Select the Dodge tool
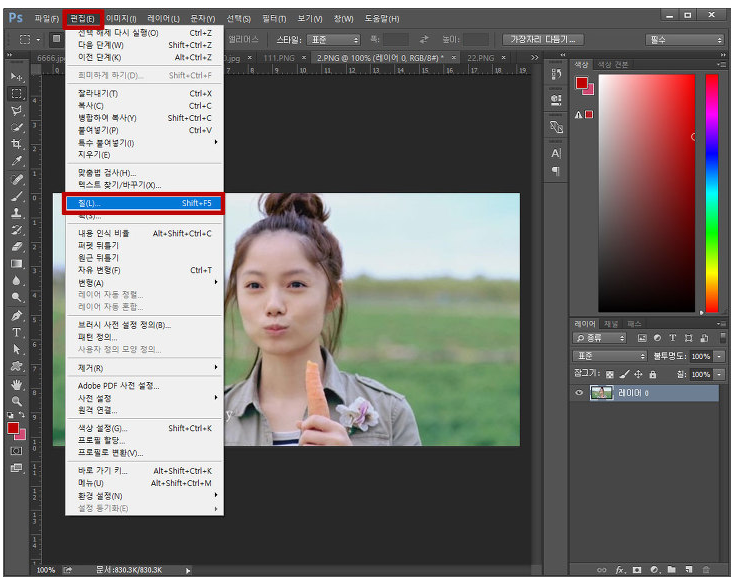The height and width of the screenshot is (583, 735). pyautogui.click(x=16, y=297)
